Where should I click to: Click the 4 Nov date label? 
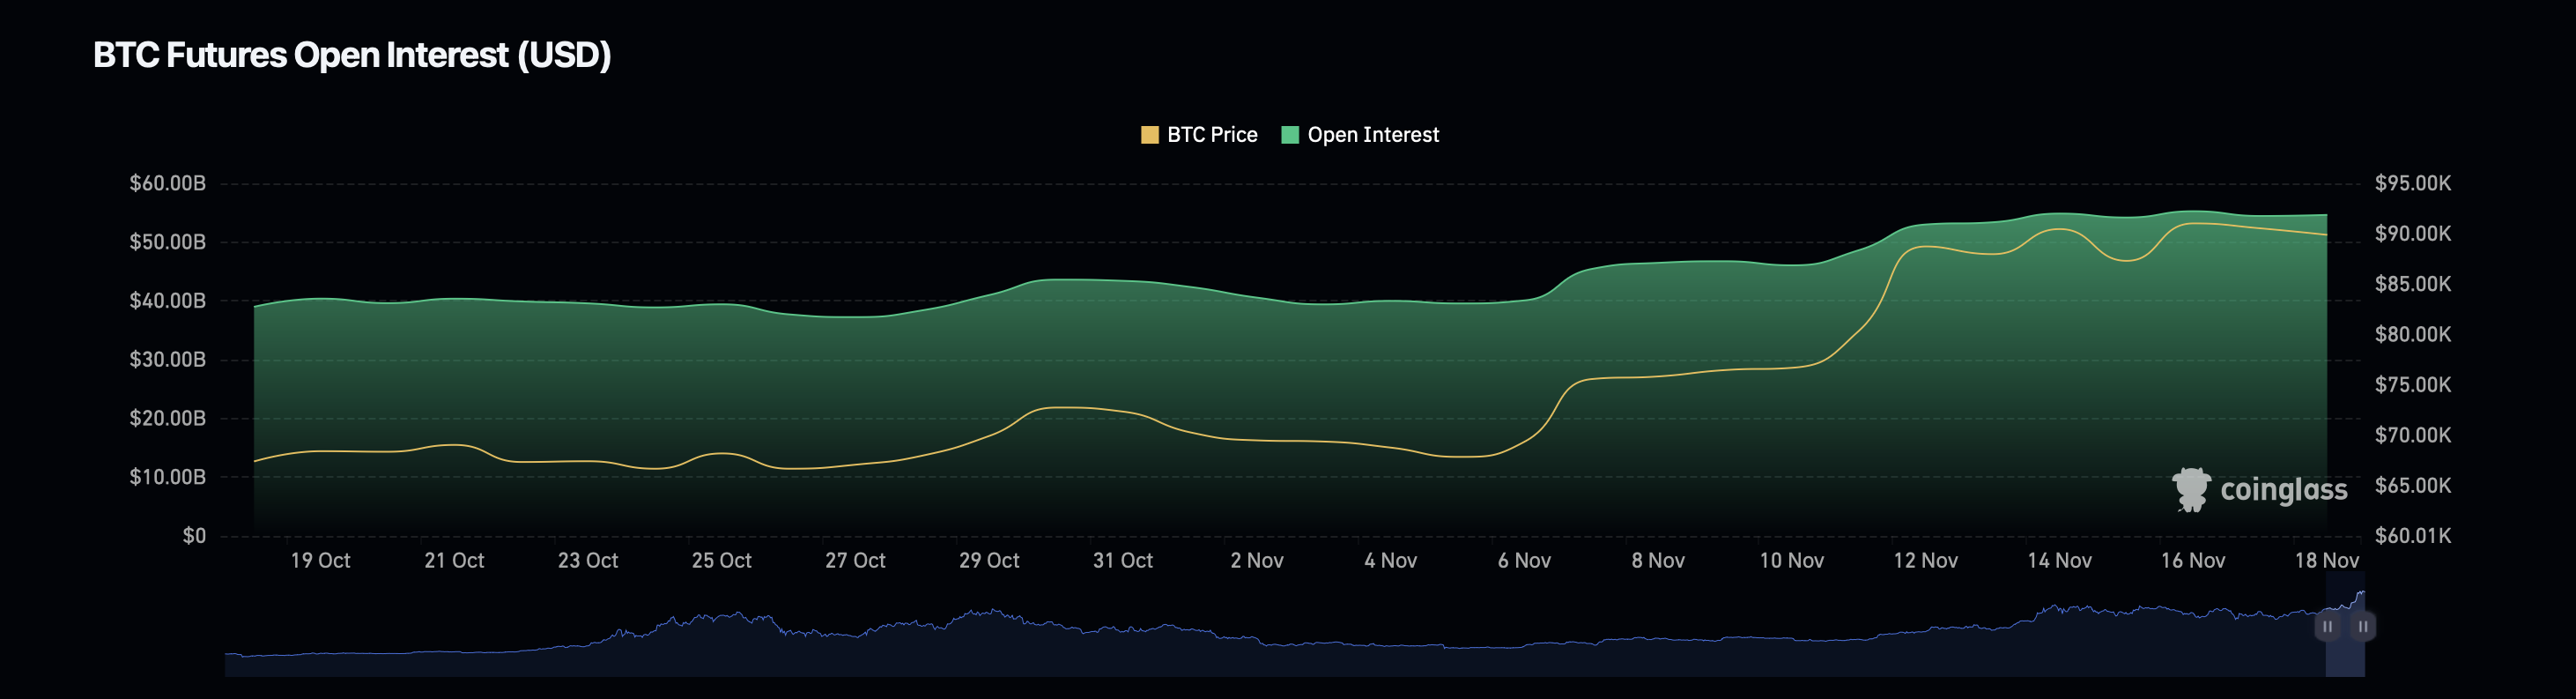1391,561
